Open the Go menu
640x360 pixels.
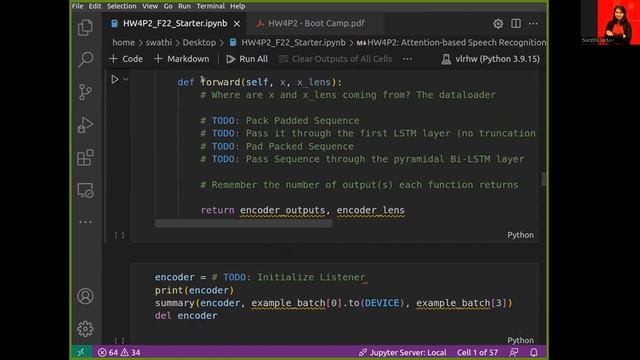[168, 6]
